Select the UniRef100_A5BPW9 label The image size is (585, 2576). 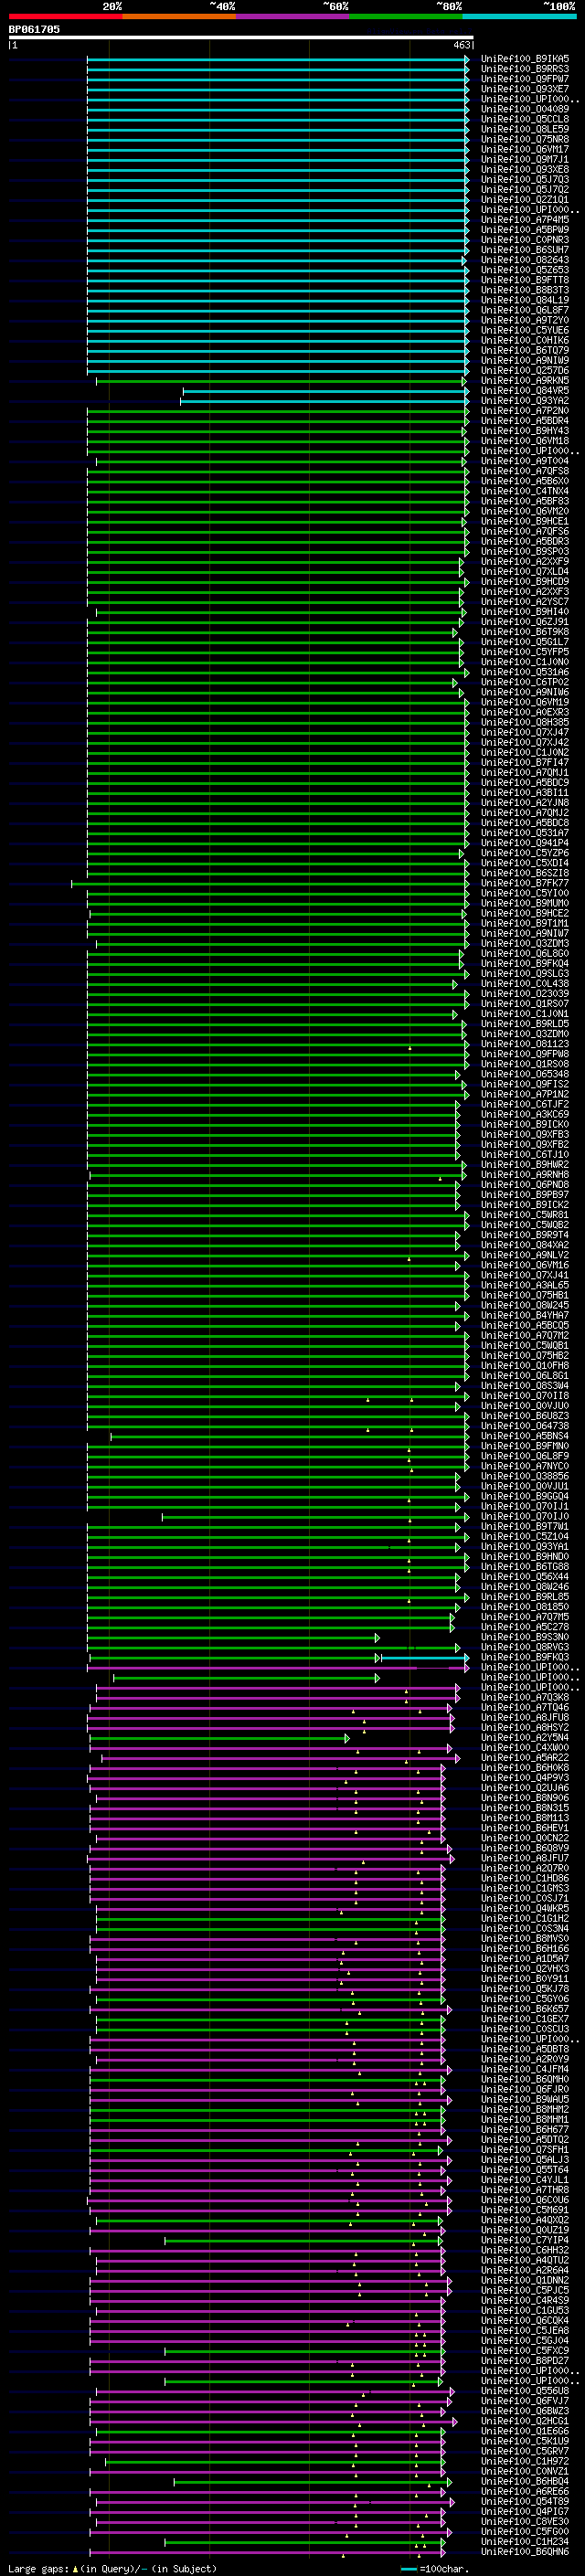[525, 229]
